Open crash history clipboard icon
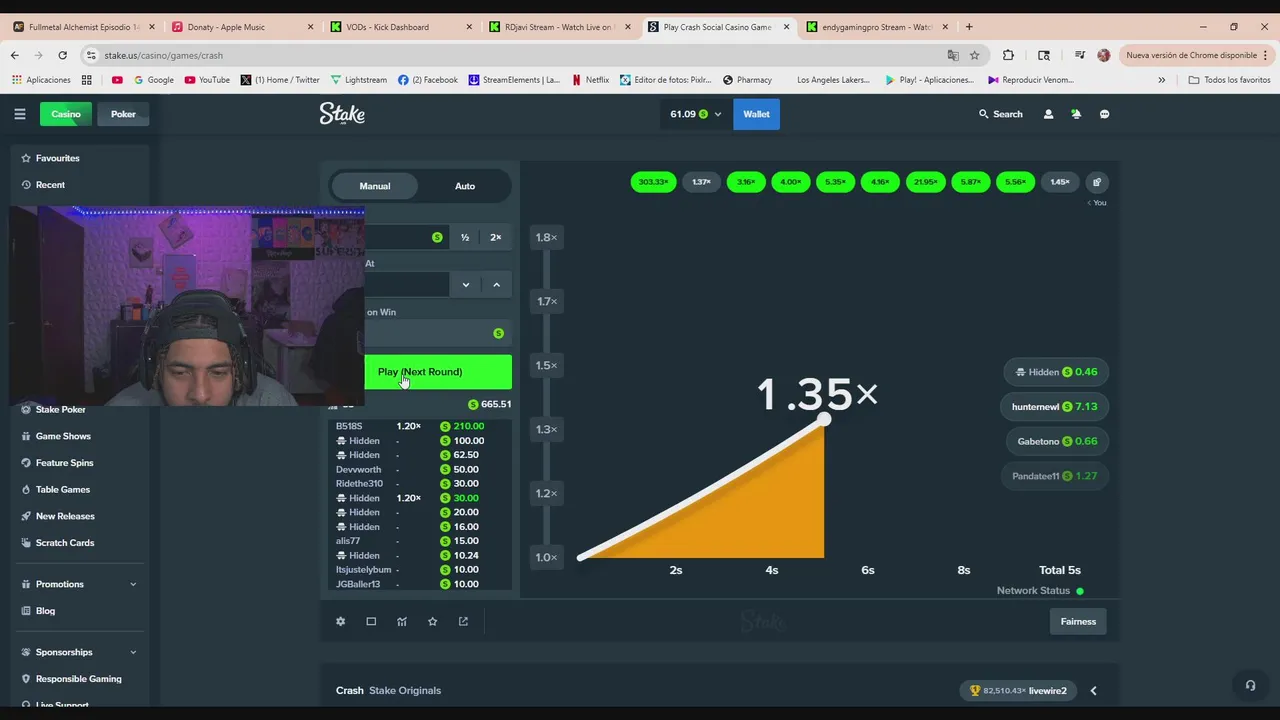Screen dimensions: 1280x720 click(1097, 182)
